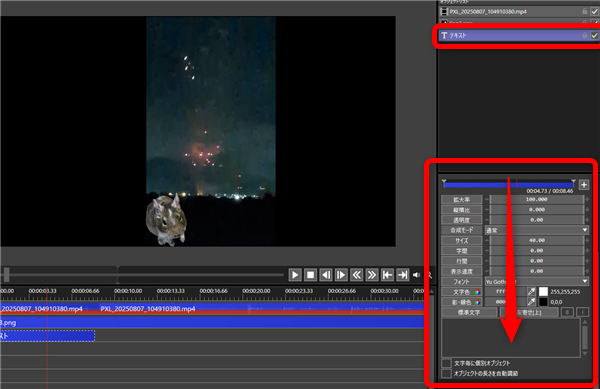Jump to the end of the timeline

click(x=402, y=275)
